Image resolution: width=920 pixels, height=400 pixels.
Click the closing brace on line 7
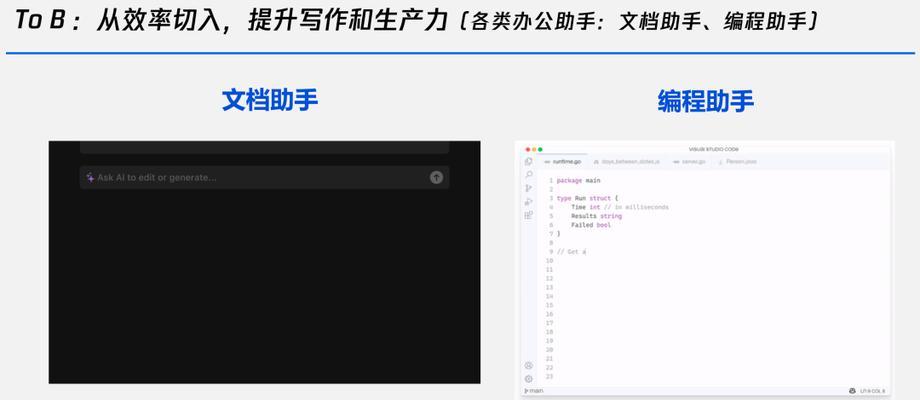pyautogui.click(x=559, y=233)
